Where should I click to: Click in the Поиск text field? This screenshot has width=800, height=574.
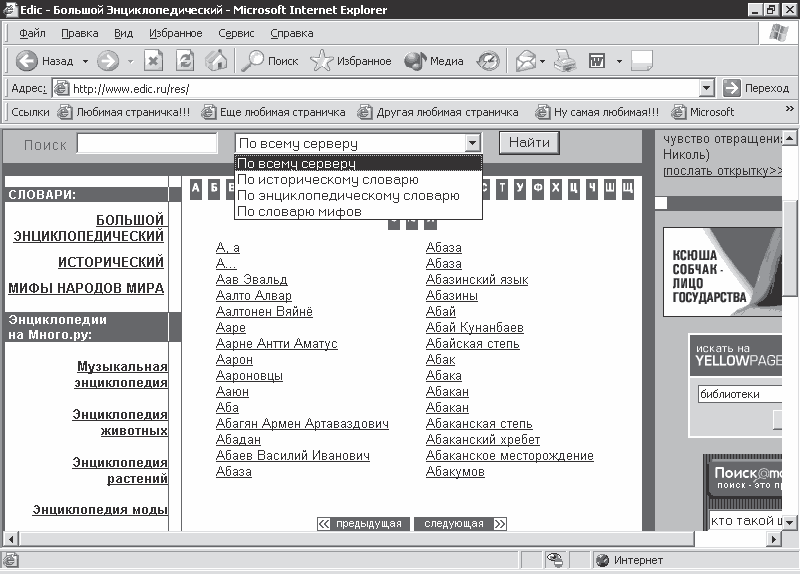(x=146, y=144)
